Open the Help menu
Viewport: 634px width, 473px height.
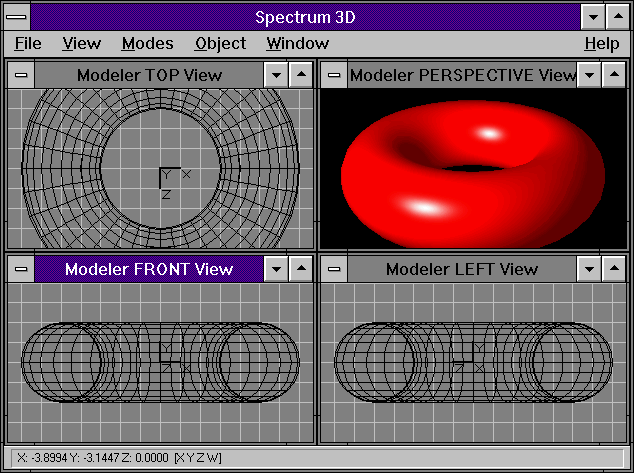[601, 43]
